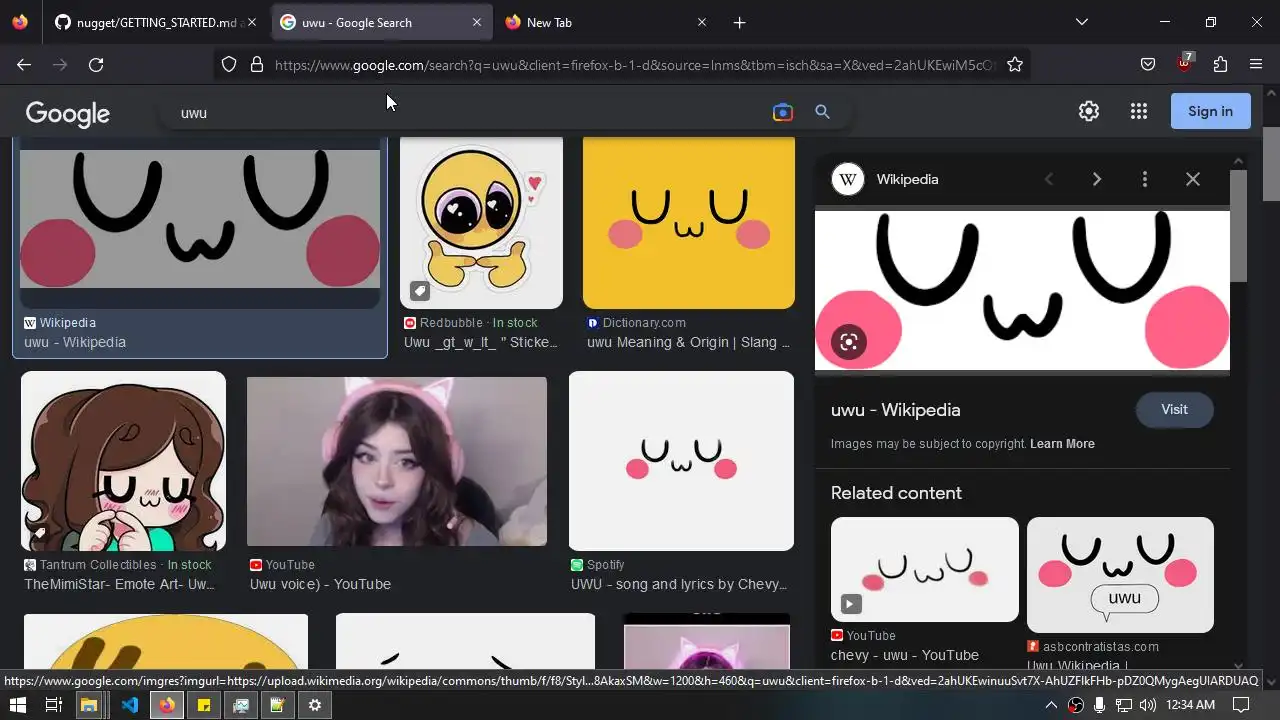
Task: Click the Sign in button
Action: (1210, 111)
